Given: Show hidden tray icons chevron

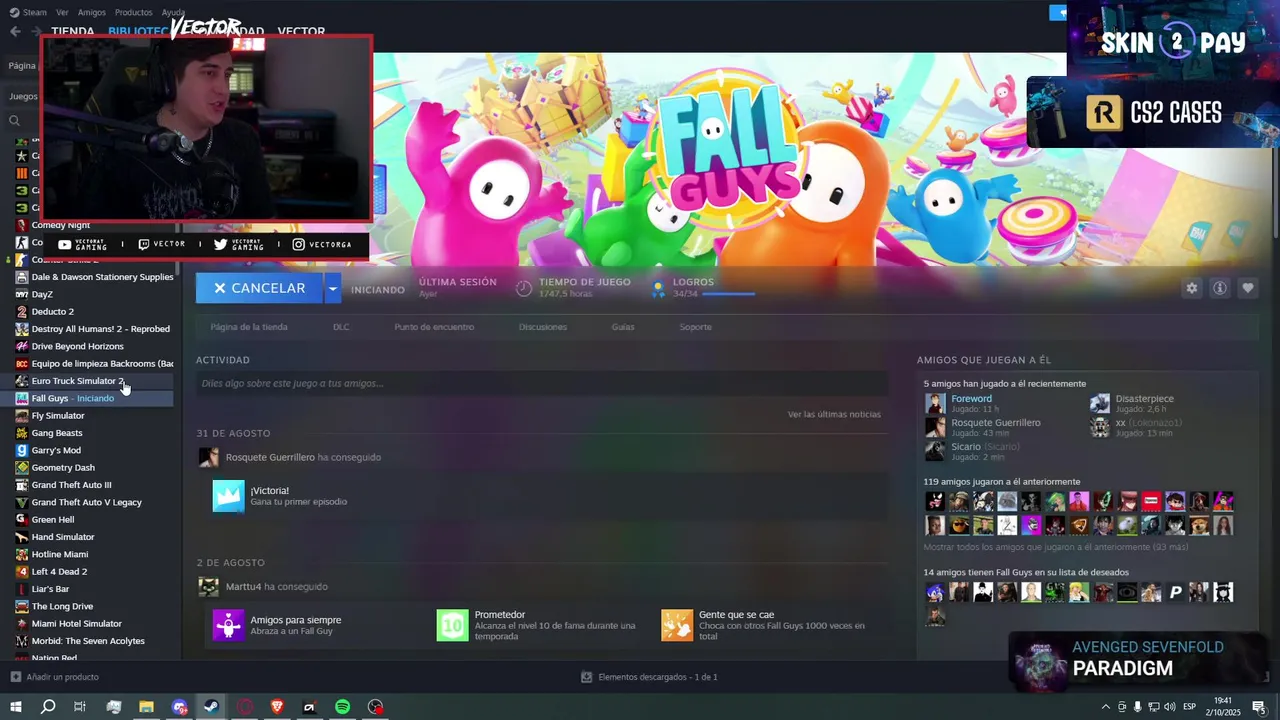Looking at the screenshot, I should pyautogui.click(x=1105, y=707).
